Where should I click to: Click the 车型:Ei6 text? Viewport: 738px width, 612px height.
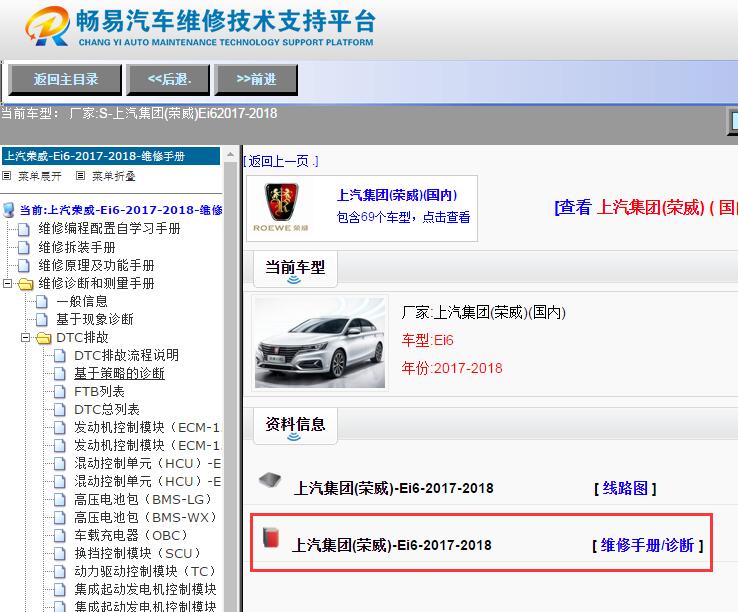[x=427, y=340]
